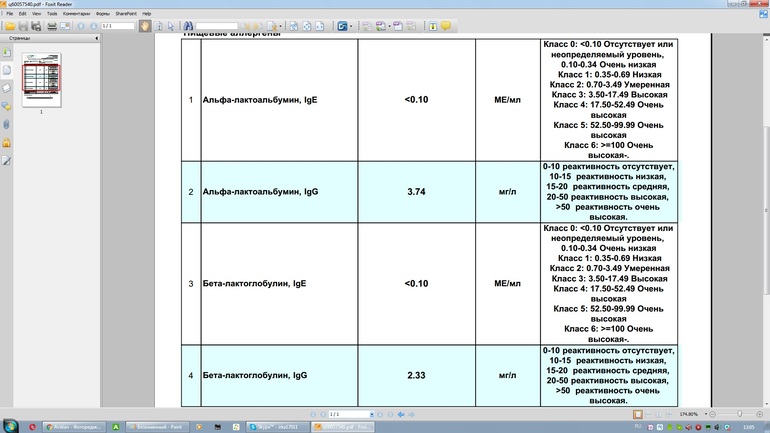Click the Open file folder icon
Viewport: 770px width, 433px height.
[9, 26]
